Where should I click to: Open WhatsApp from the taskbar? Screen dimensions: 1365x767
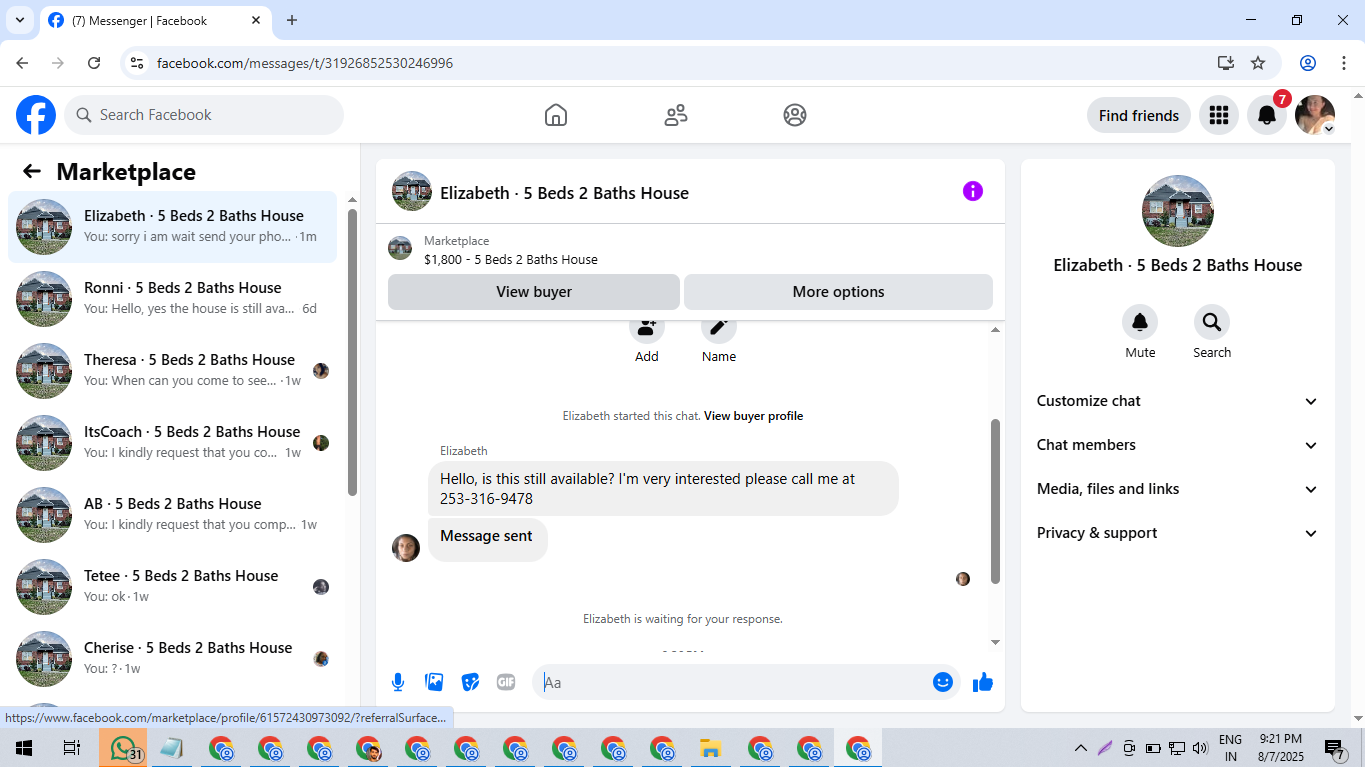tap(123, 748)
